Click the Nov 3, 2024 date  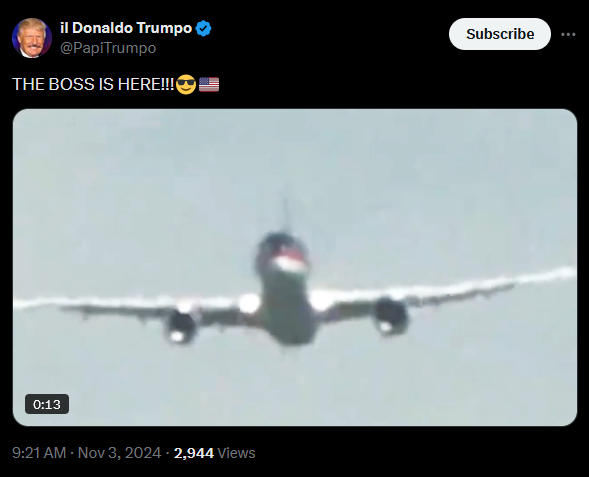pyautogui.click(x=119, y=453)
